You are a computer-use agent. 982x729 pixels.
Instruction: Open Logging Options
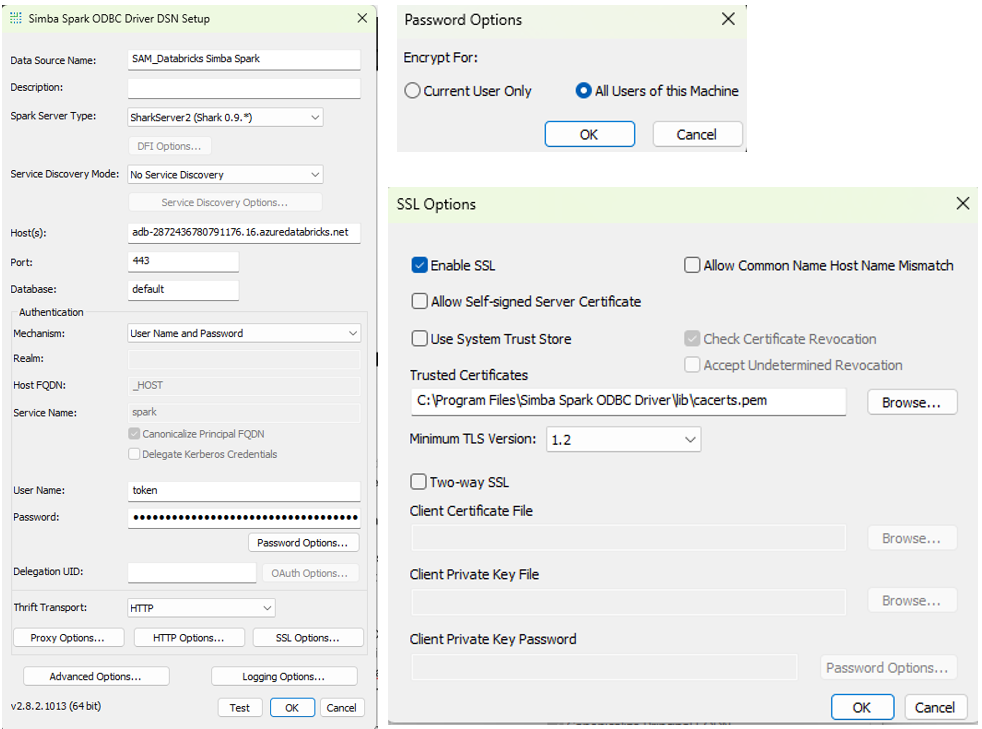click(x=284, y=676)
